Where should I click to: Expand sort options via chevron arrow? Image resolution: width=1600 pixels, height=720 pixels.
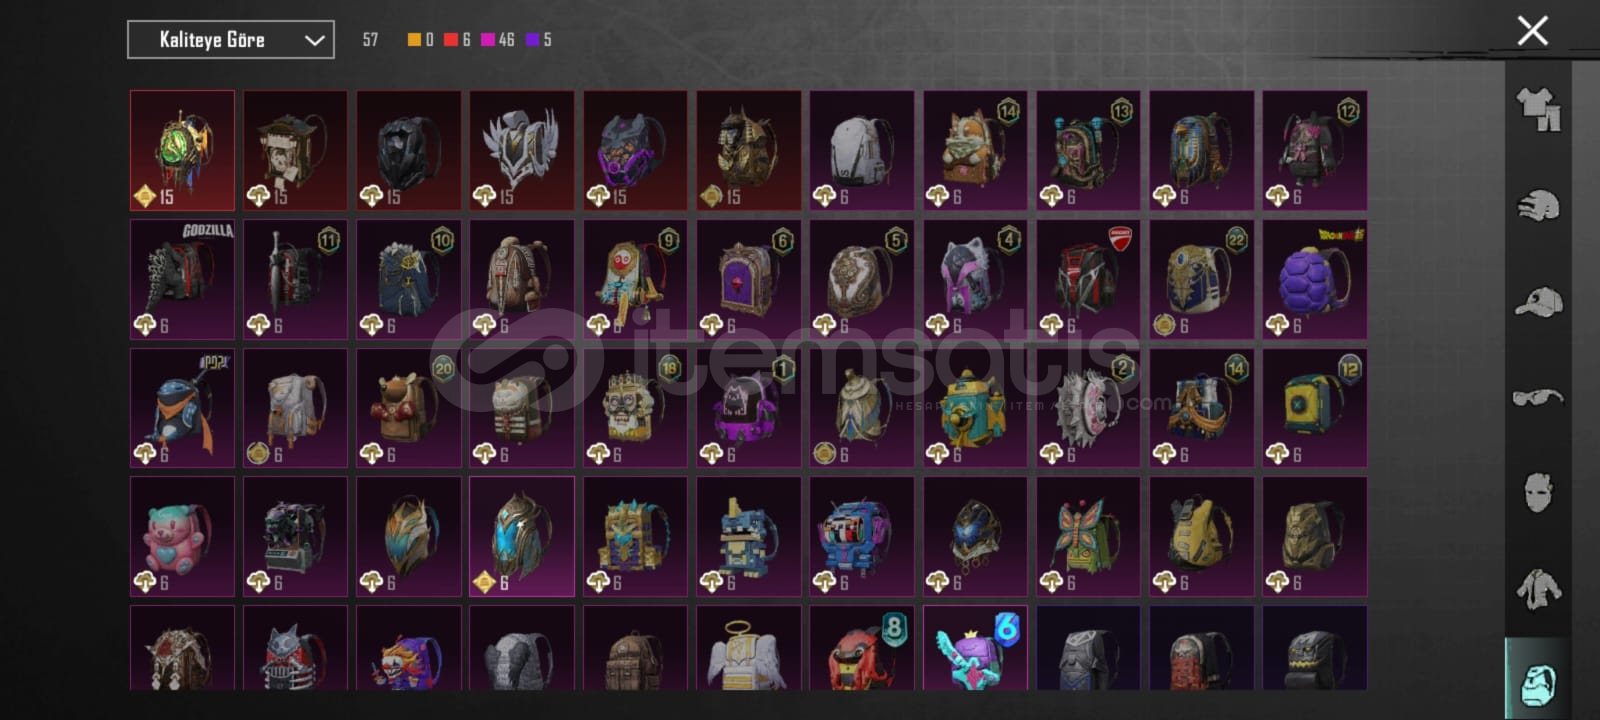(314, 40)
